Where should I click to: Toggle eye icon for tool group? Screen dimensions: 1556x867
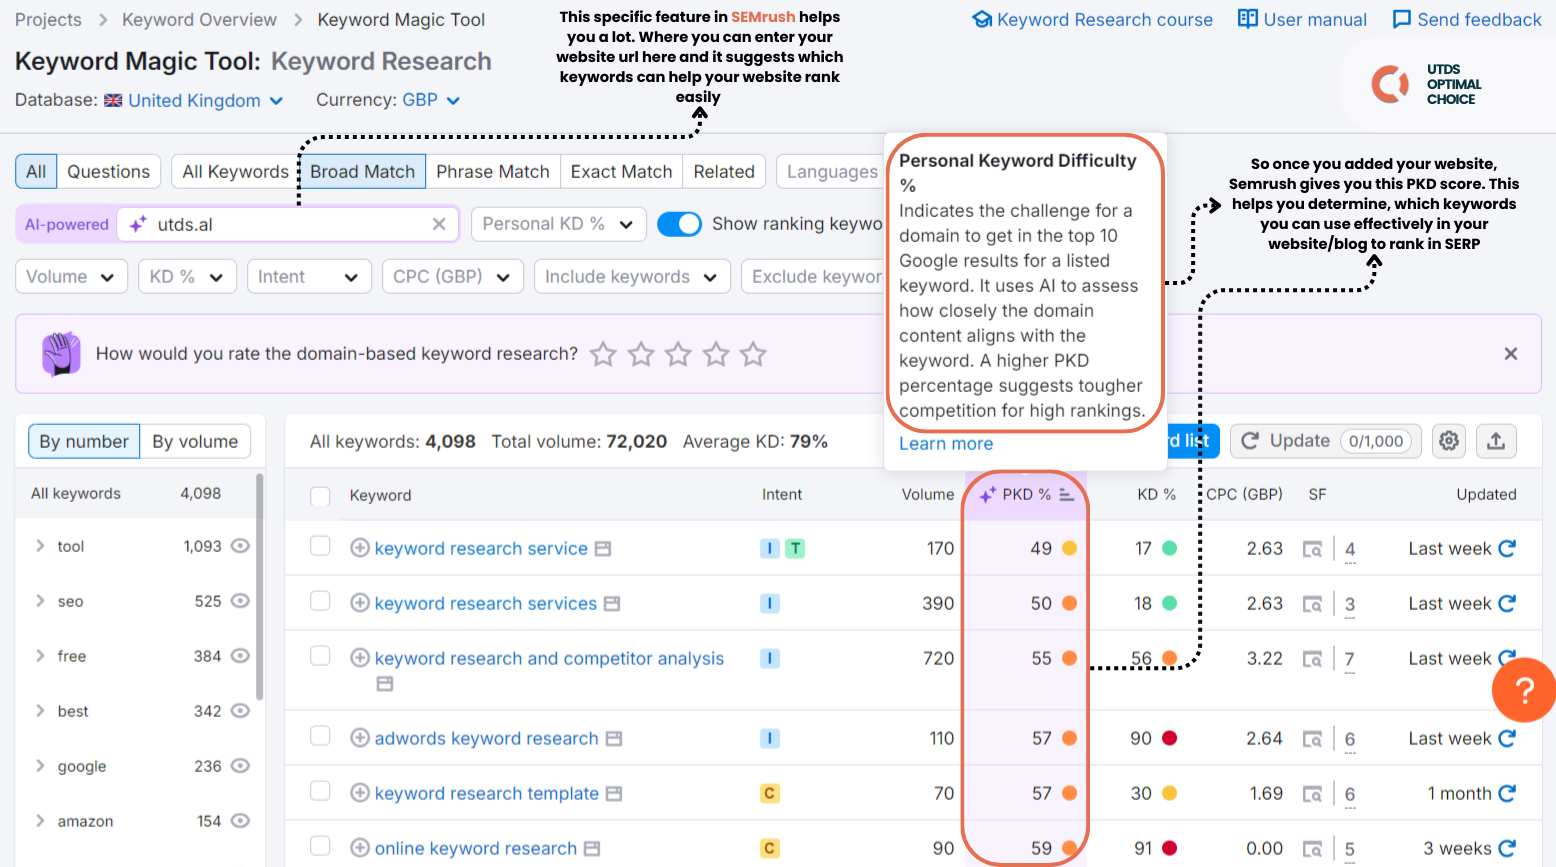coord(240,546)
